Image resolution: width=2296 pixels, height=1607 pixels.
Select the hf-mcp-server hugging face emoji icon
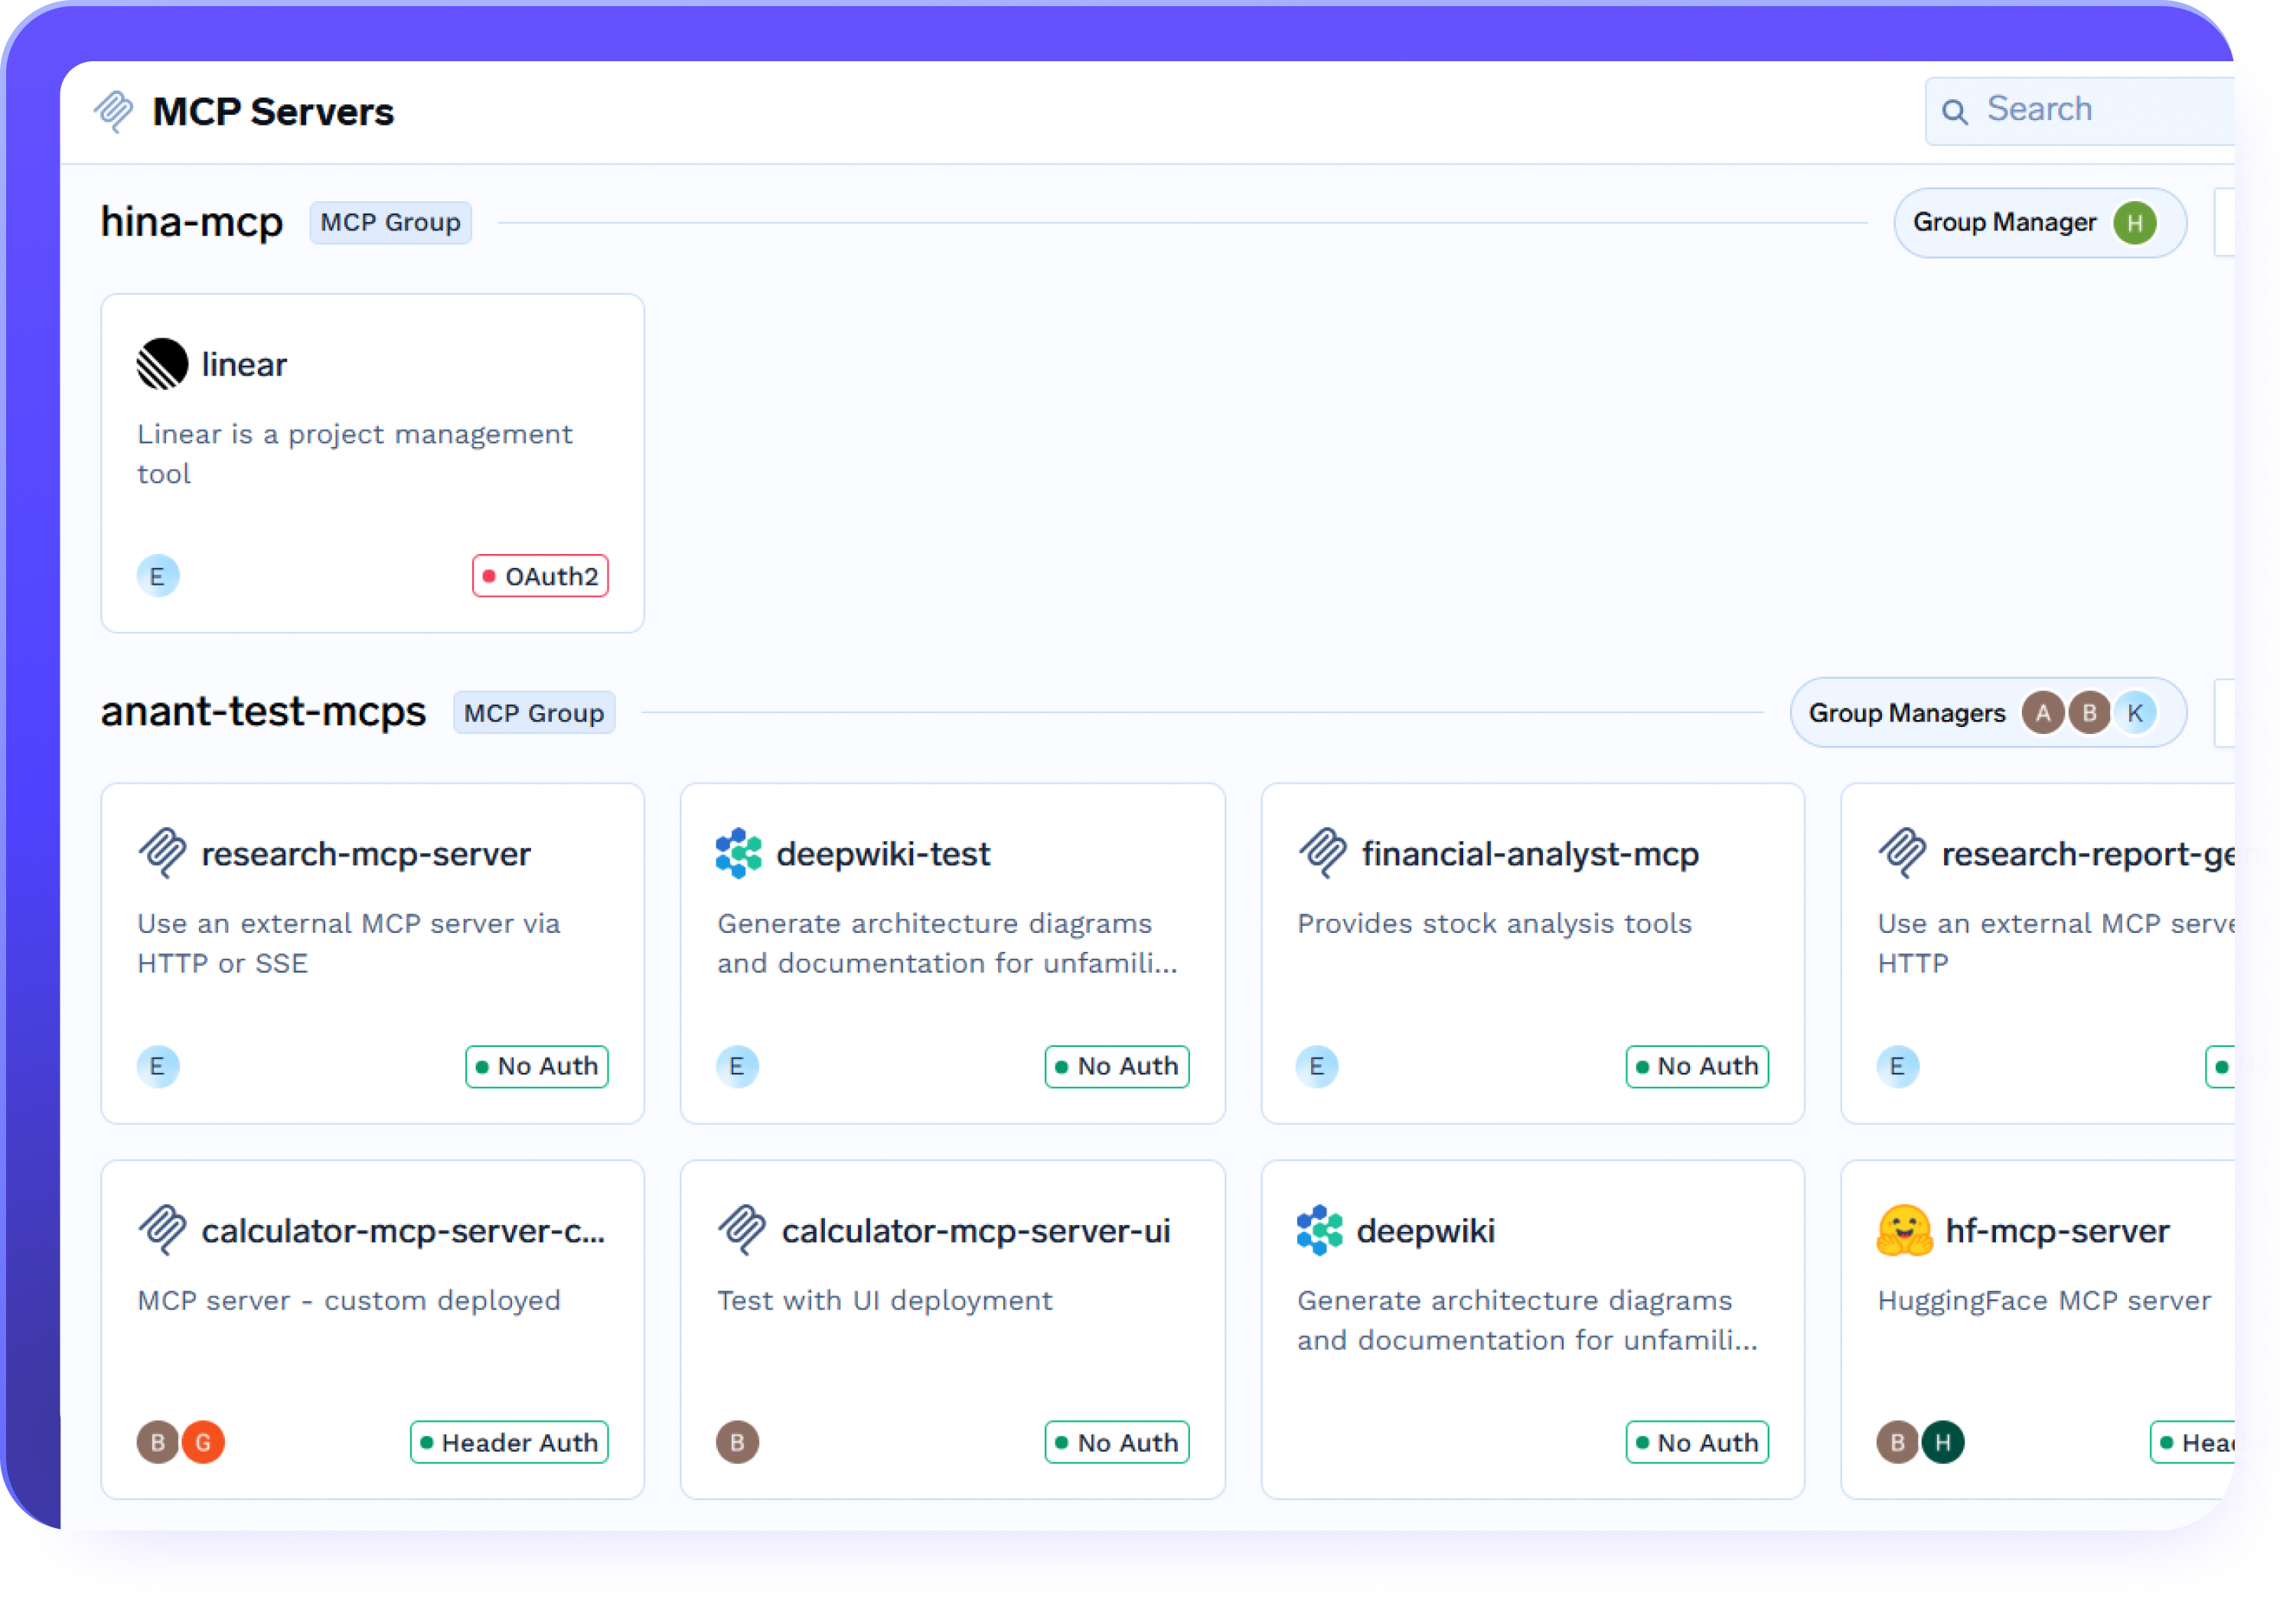pyautogui.click(x=1904, y=1231)
